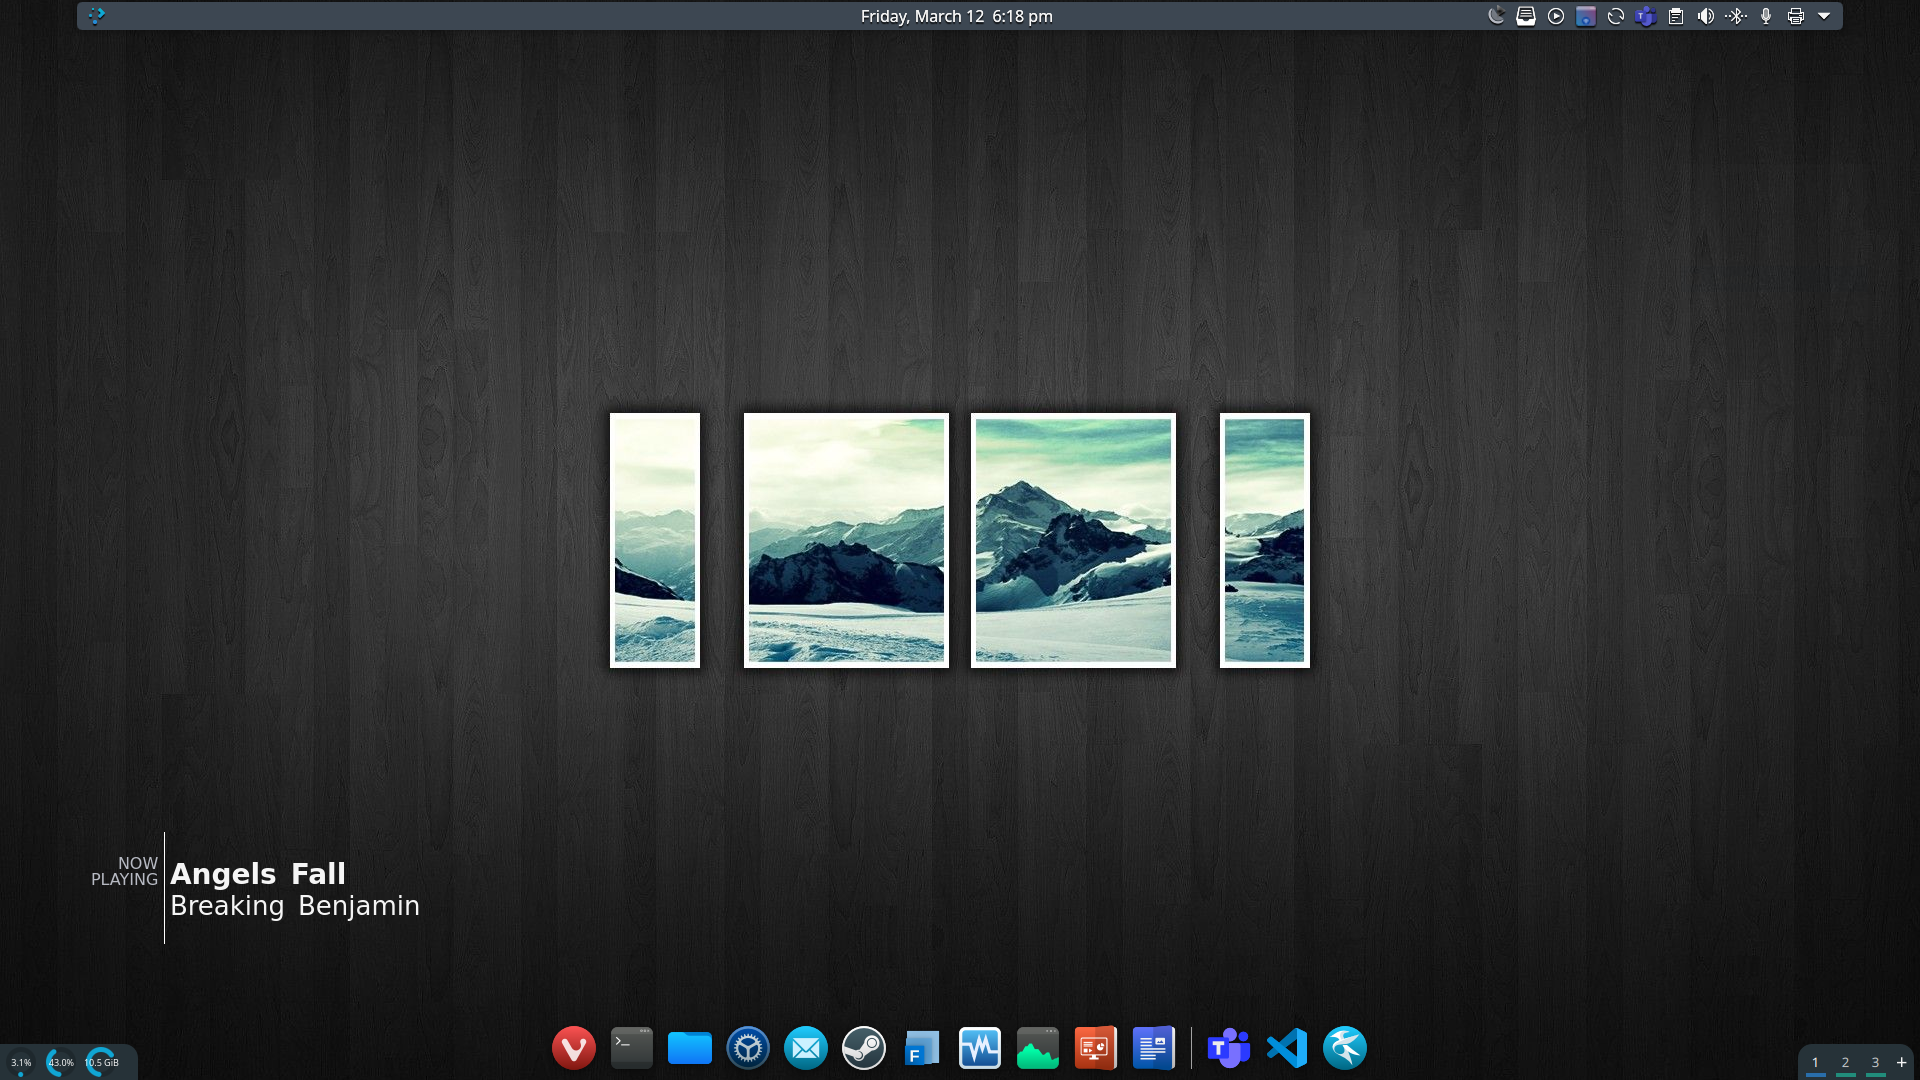Launch the terminal from the dock
Screen dimensions: 1920x1080
tap(631, 1048)
